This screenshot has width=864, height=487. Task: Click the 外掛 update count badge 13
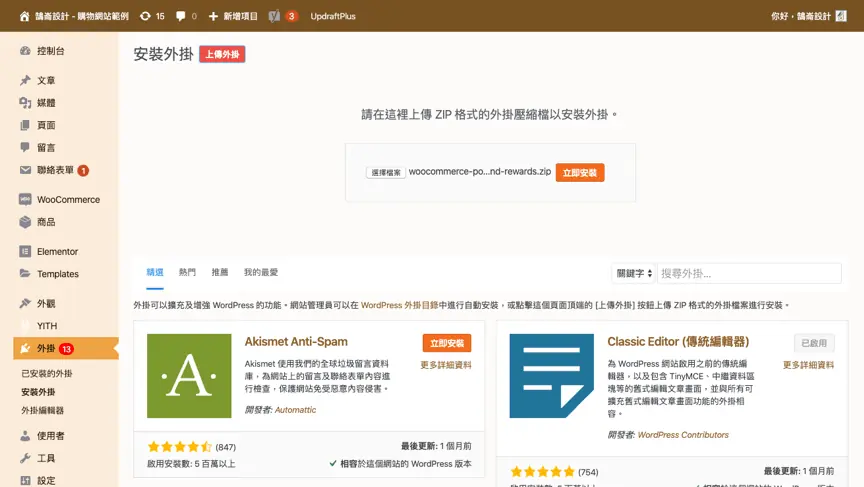coord(66,349)
